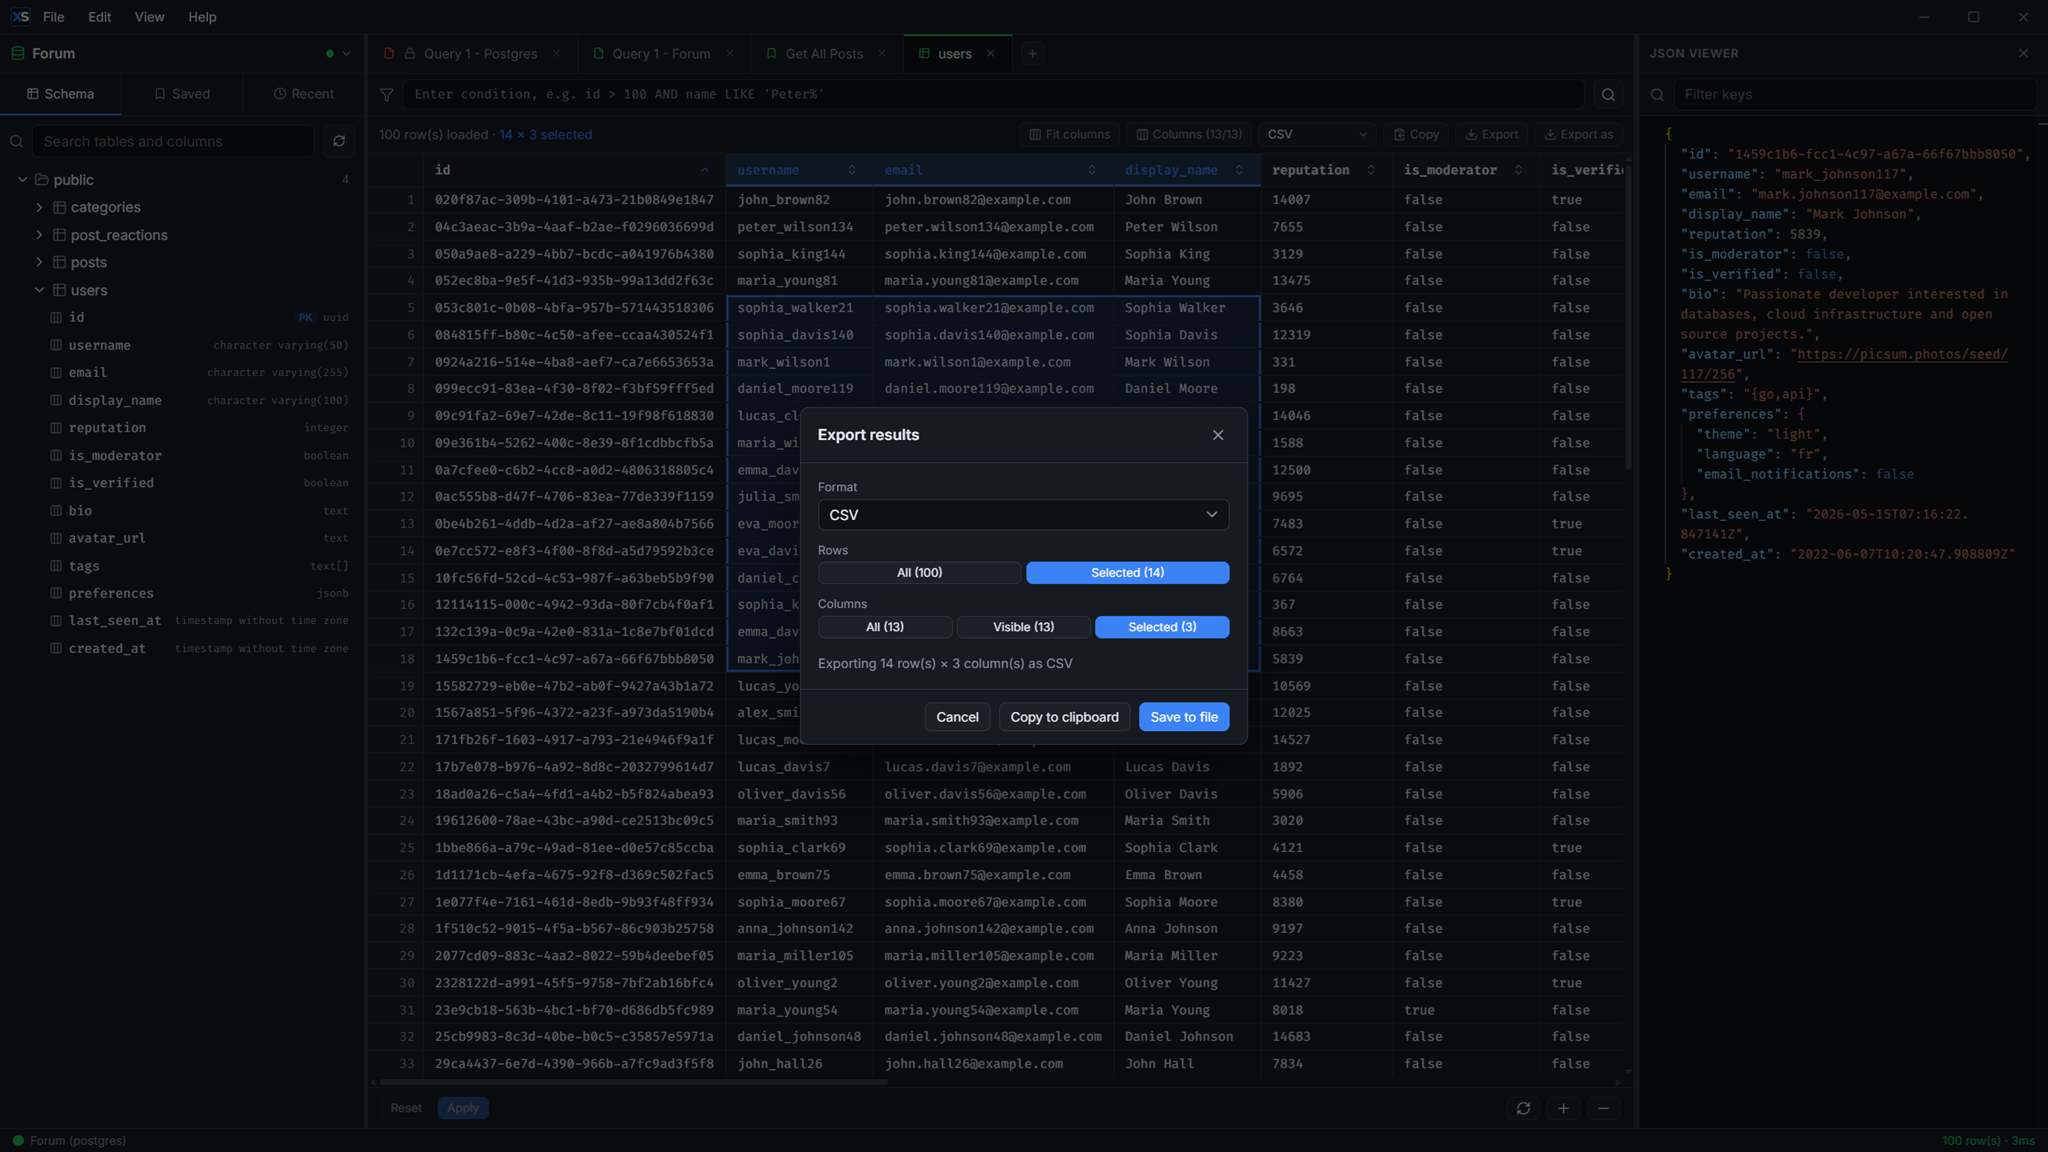The height and width of the screenshot is (1152, 2048).
Task: Click the Export as toolbar button
Action: [x=1578, y=134]
